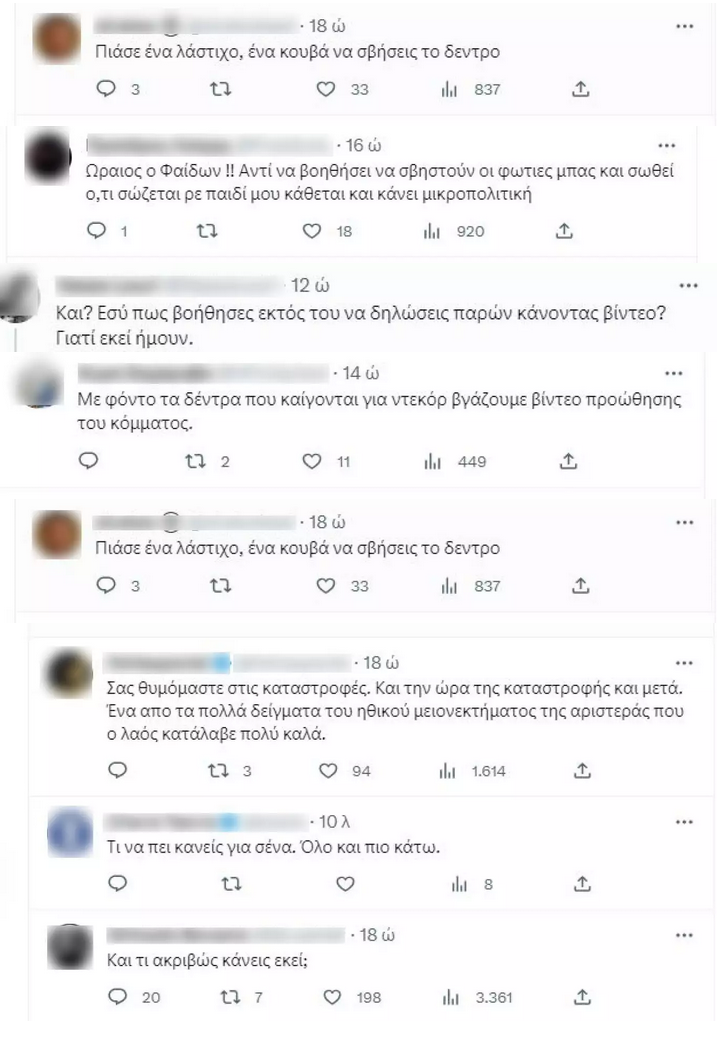Like the reply mentioning Φαίδων with 18 likes

[312, 231]
